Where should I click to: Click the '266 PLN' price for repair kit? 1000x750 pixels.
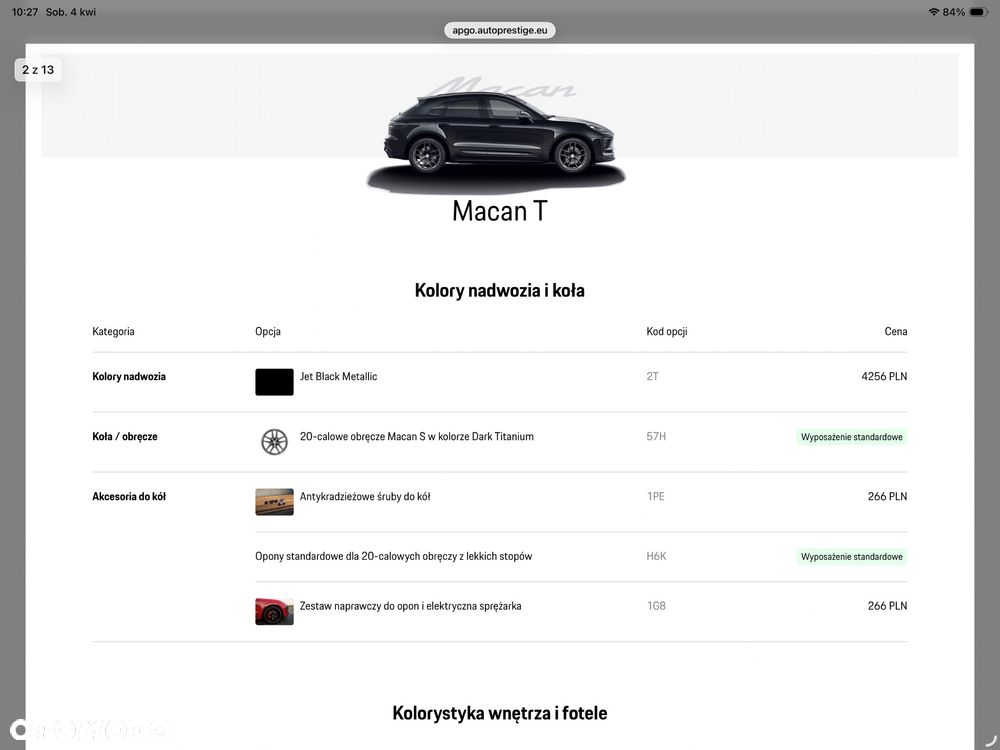click(887, 606)
